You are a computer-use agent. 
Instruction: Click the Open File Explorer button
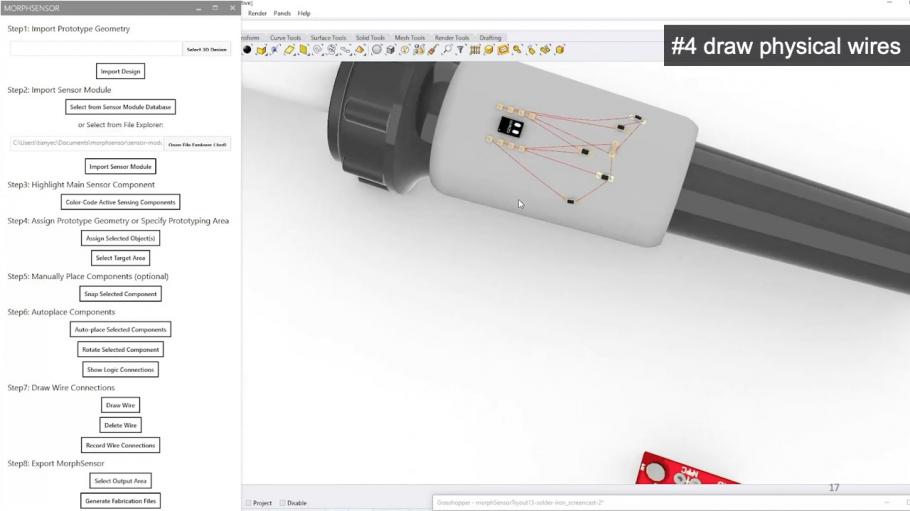[197, 144]
